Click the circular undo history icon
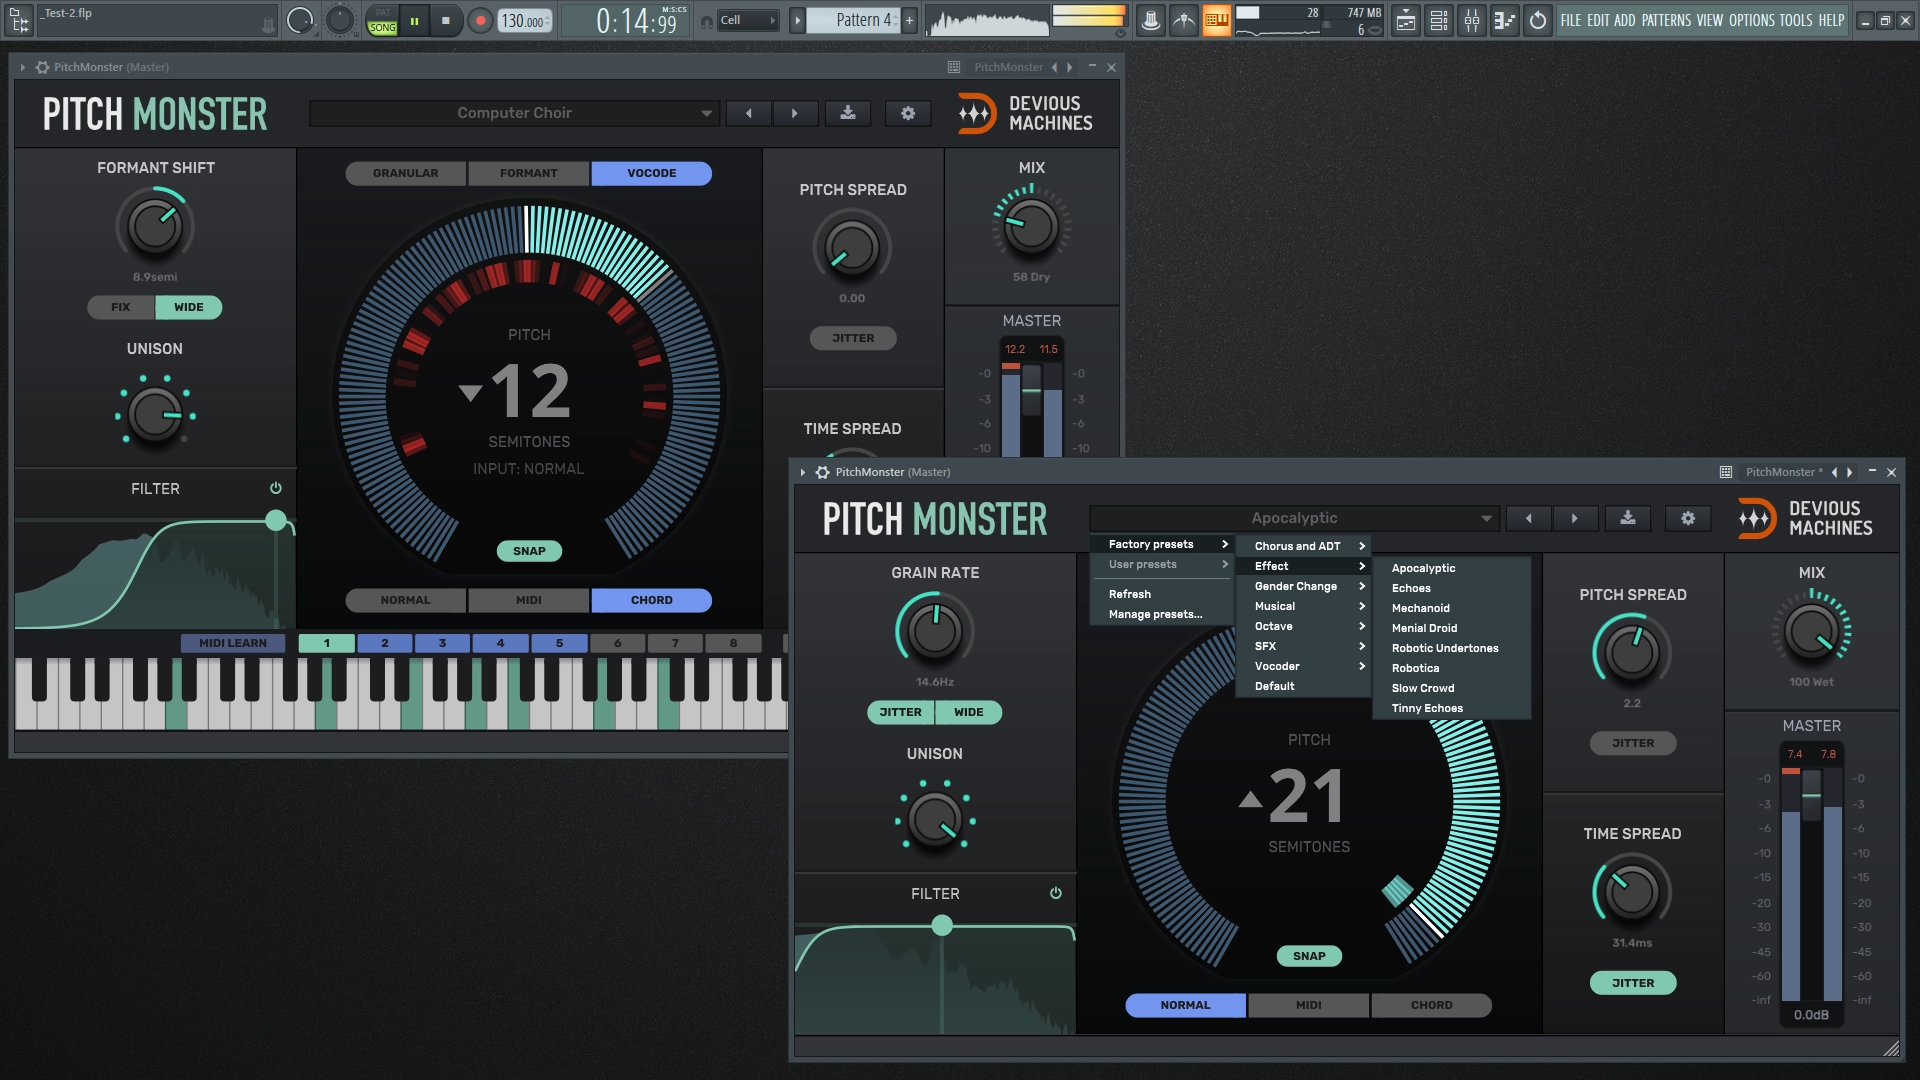Image resolution: width=1920 pixels, height=1080 pixels. point(1538,20)
